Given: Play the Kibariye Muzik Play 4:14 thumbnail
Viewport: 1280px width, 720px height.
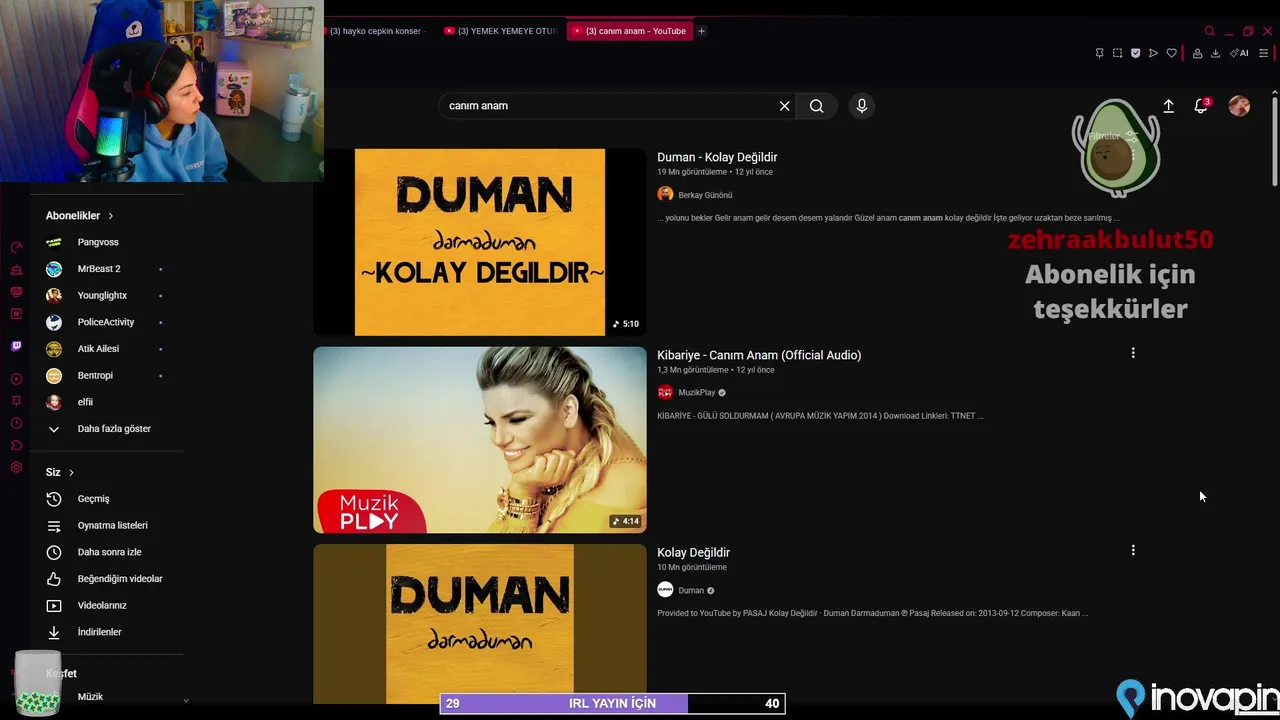Looking at the screenshot, I should [480, 440].
